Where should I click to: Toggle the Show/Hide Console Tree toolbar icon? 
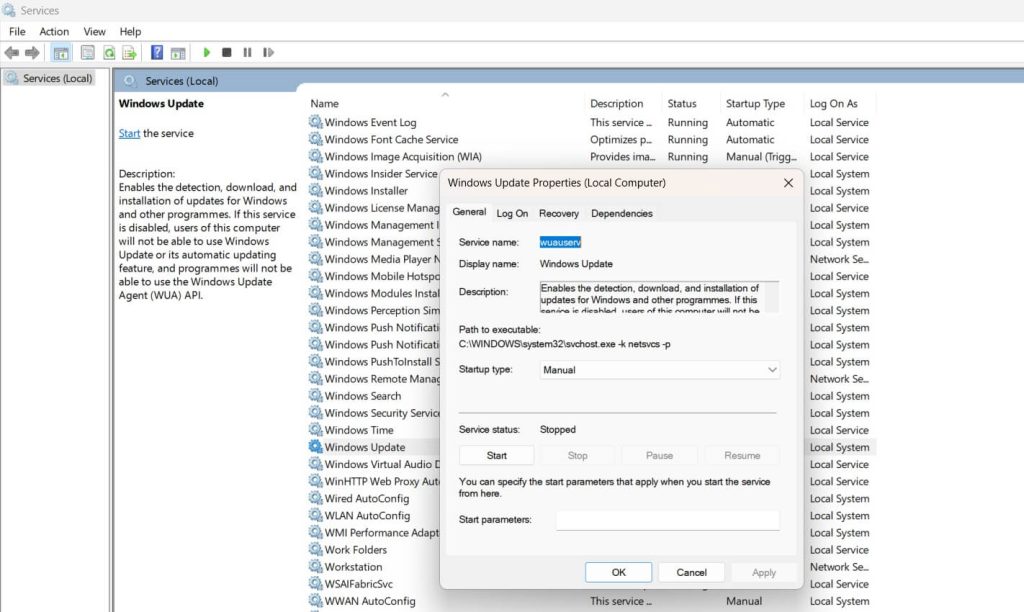point(61,52)
